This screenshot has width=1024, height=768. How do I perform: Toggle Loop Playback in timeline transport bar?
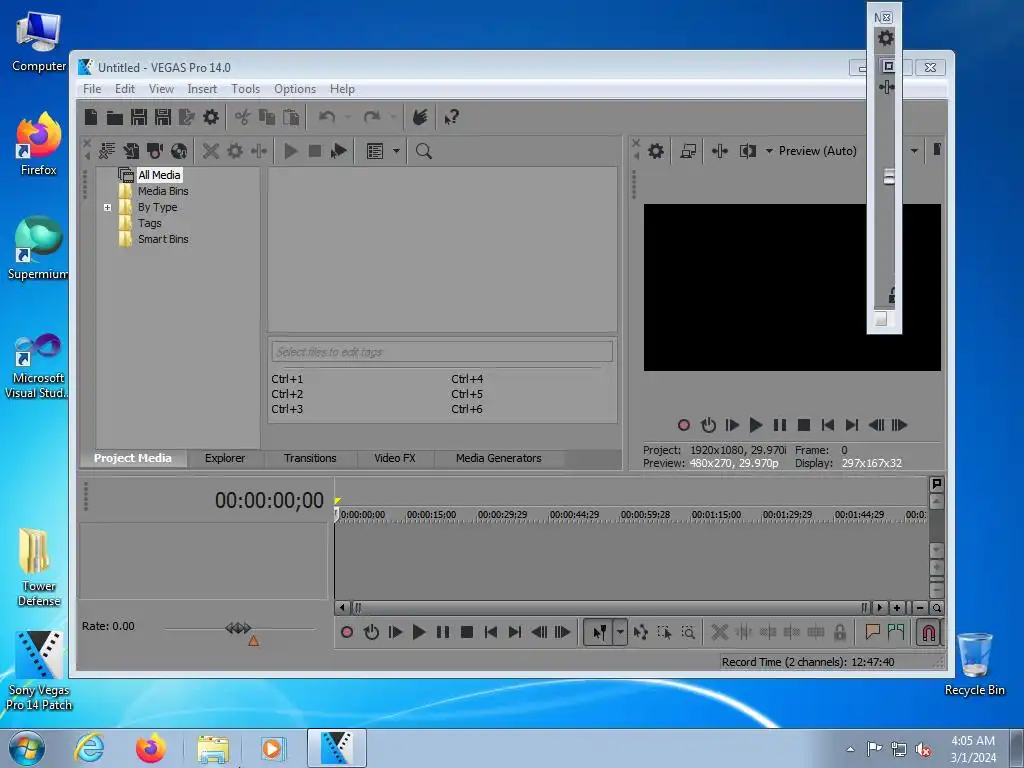[x=371, y=632]
